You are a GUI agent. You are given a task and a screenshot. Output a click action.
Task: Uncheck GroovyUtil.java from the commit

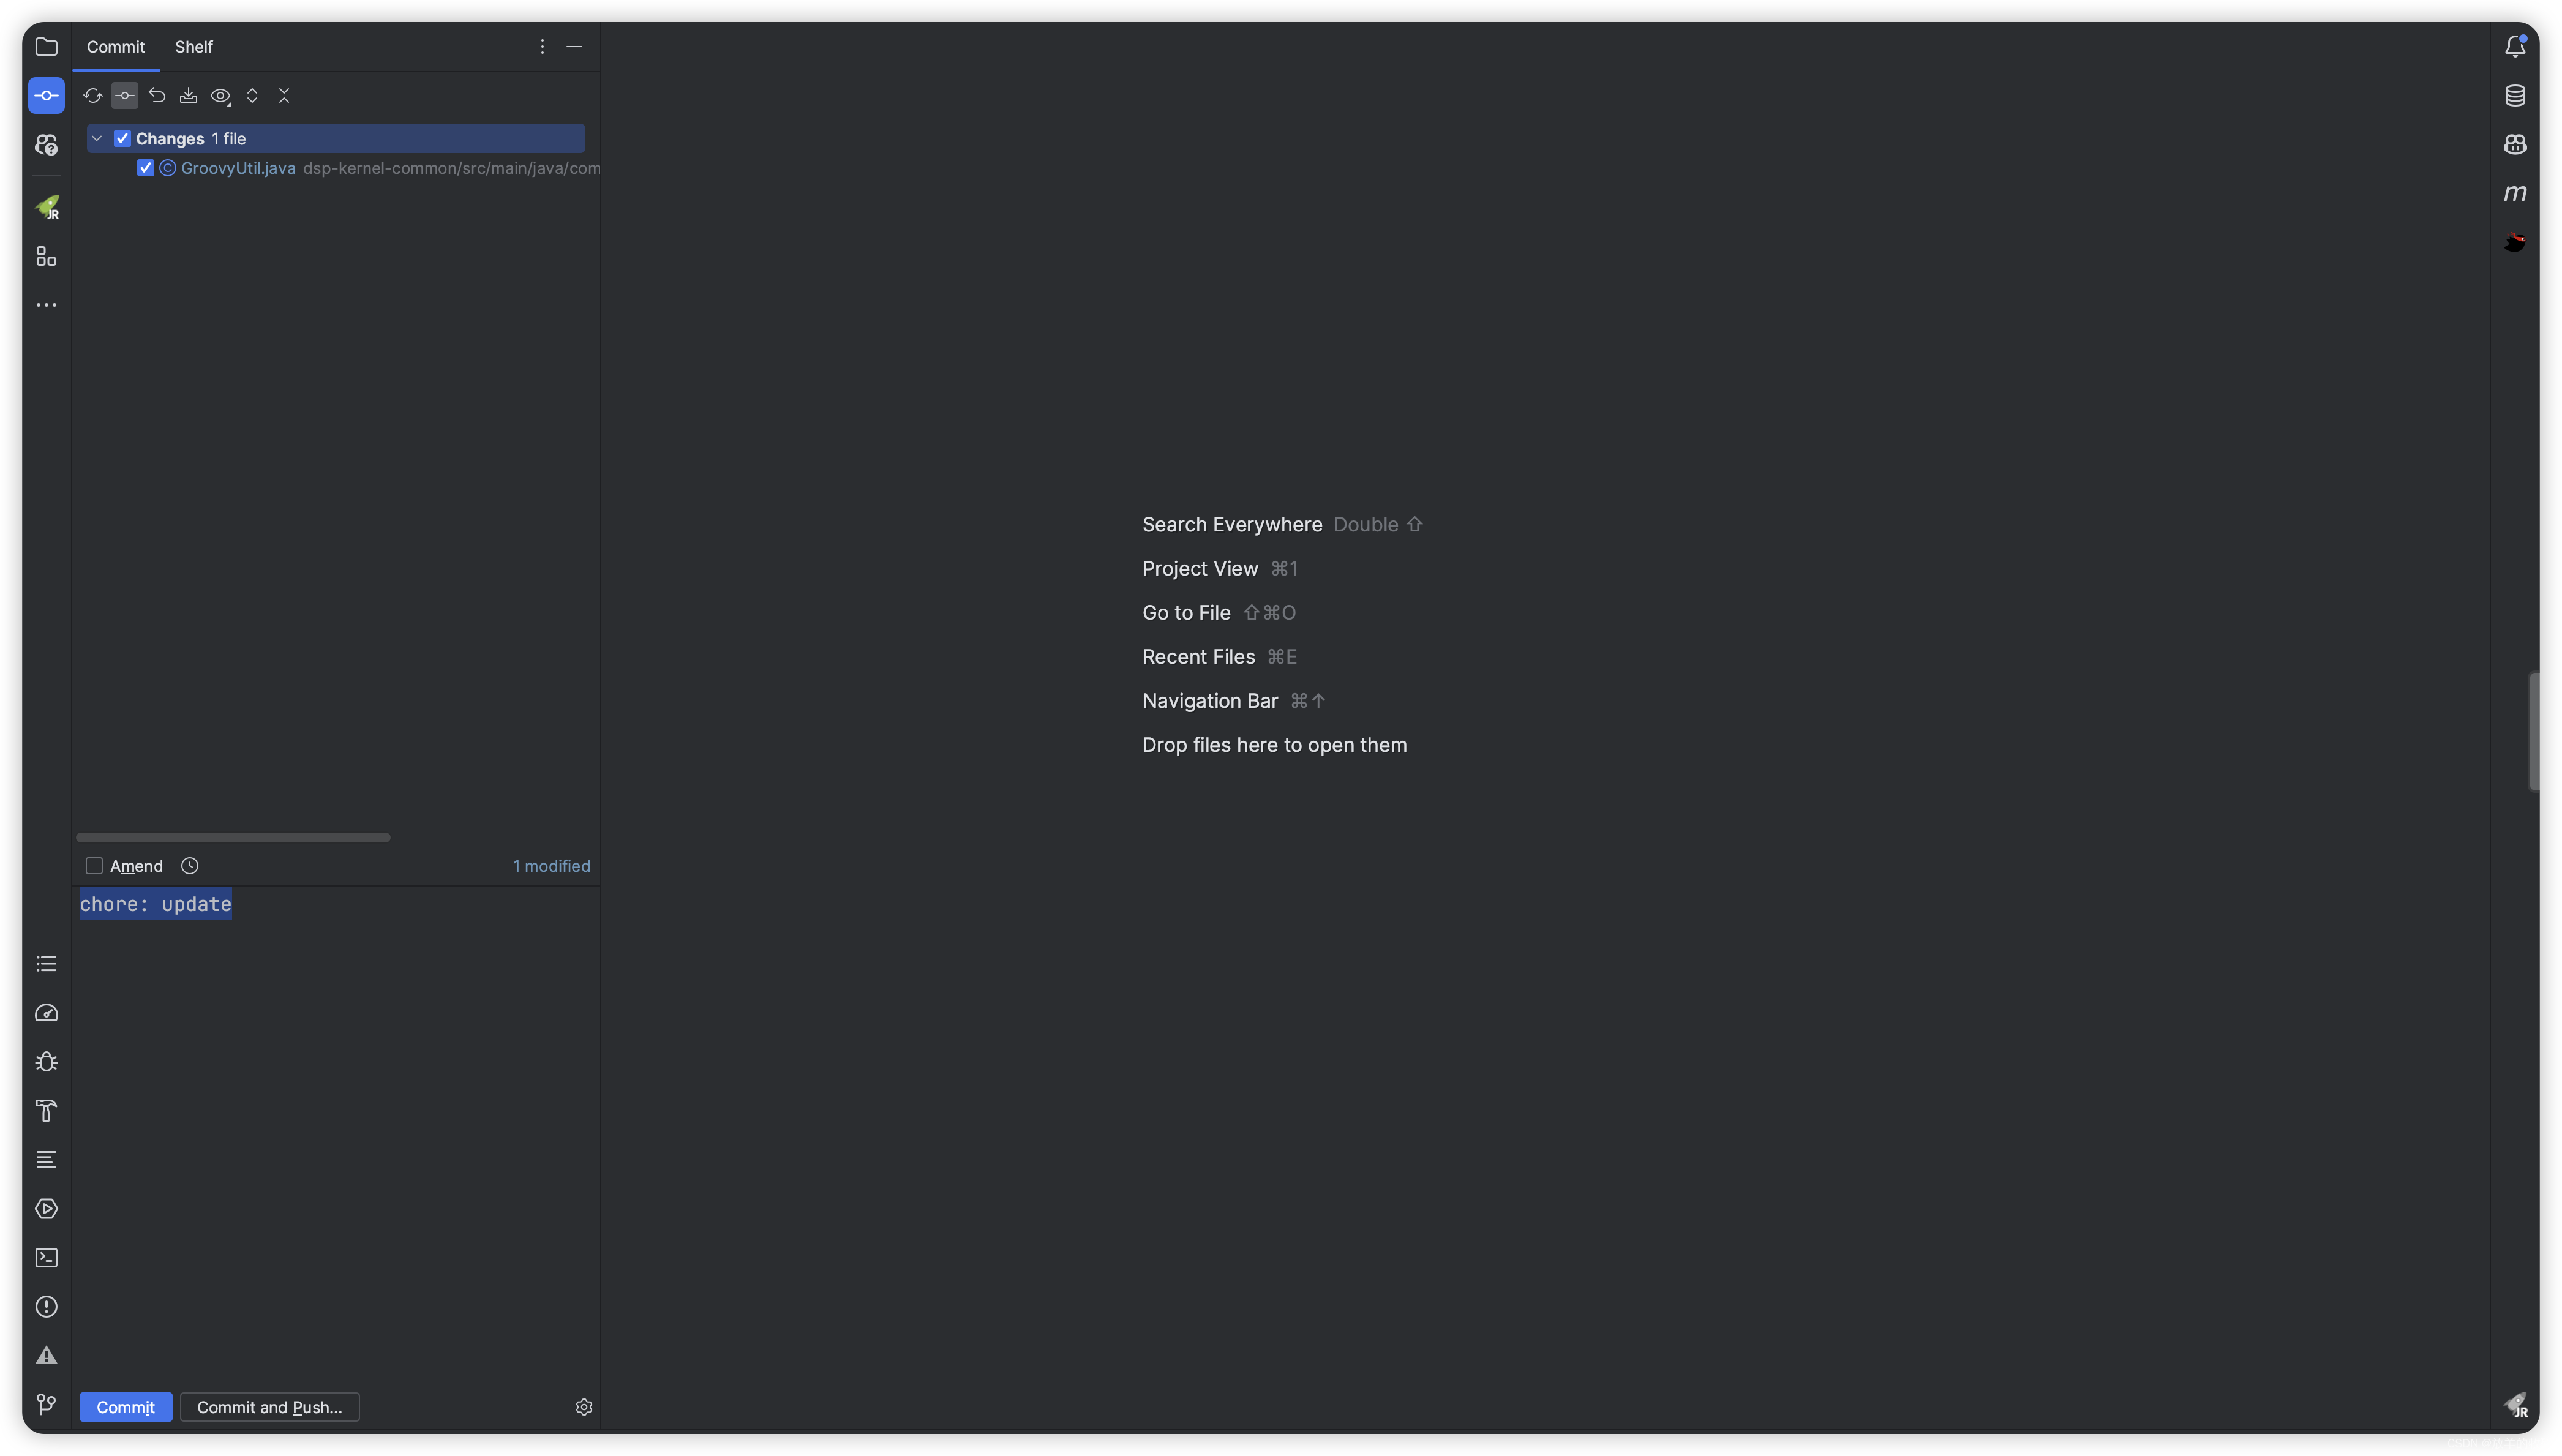pyautogui.click(x=145, y=168)
